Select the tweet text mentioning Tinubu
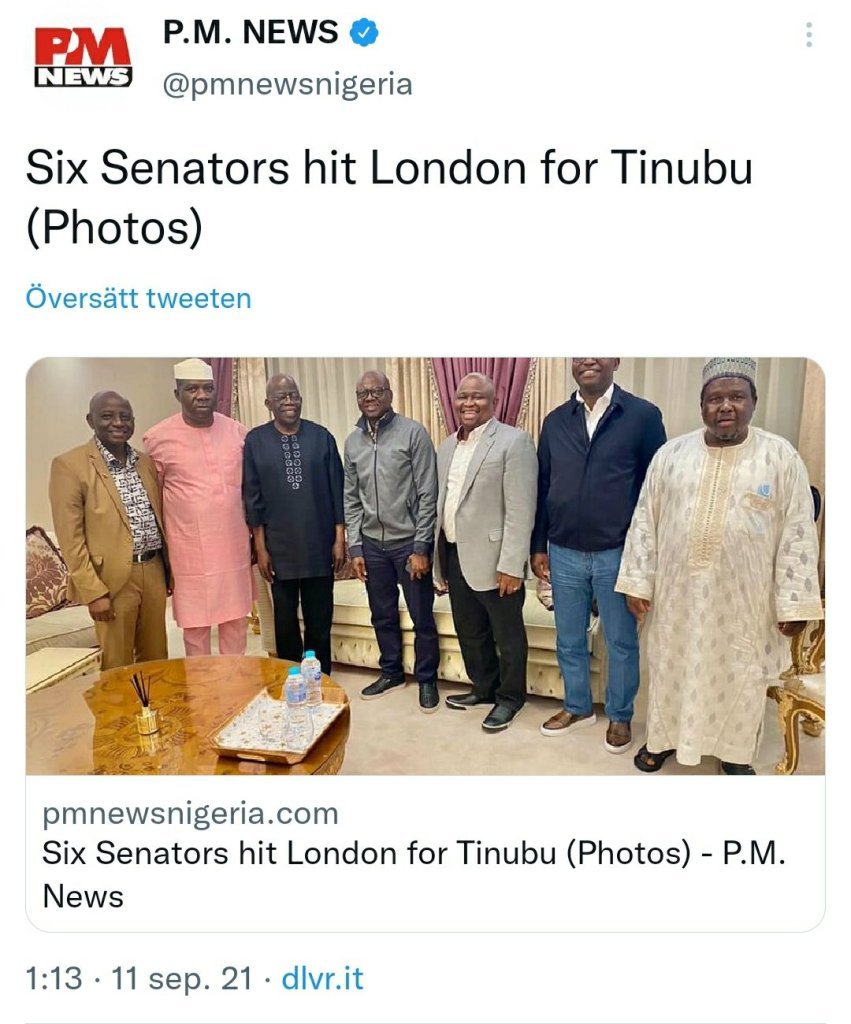The height and width of the screenshot is (1024, 851). [389, 197]
